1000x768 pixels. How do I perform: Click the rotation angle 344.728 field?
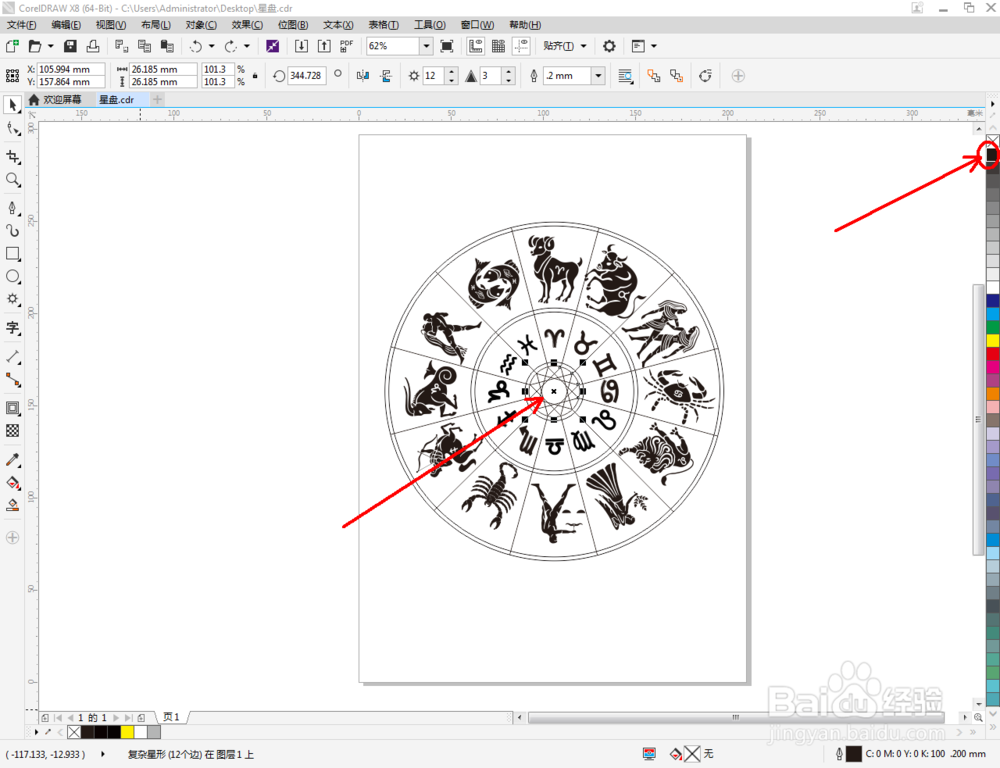[x=306, y=75]
